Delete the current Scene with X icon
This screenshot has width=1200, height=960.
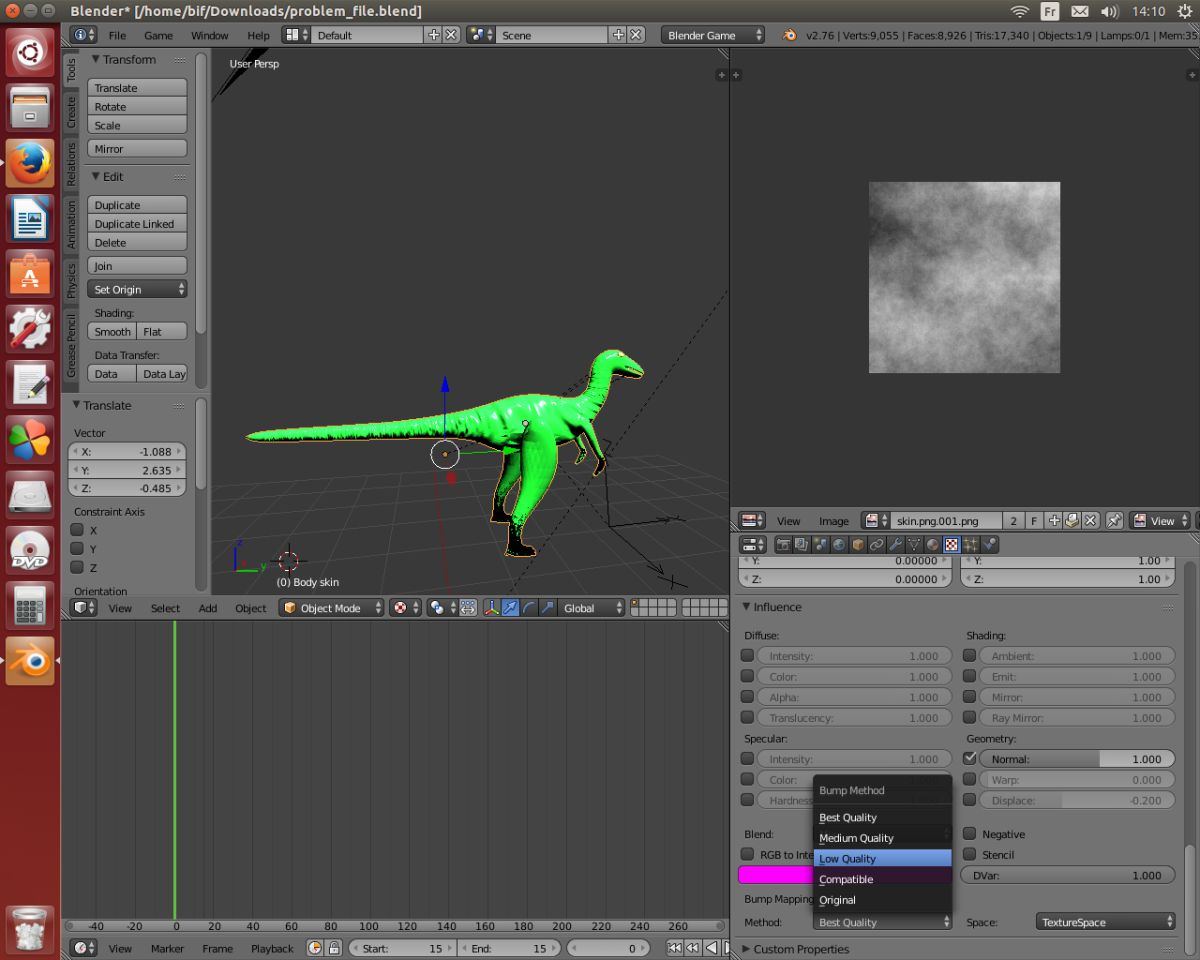pos(635,35)
